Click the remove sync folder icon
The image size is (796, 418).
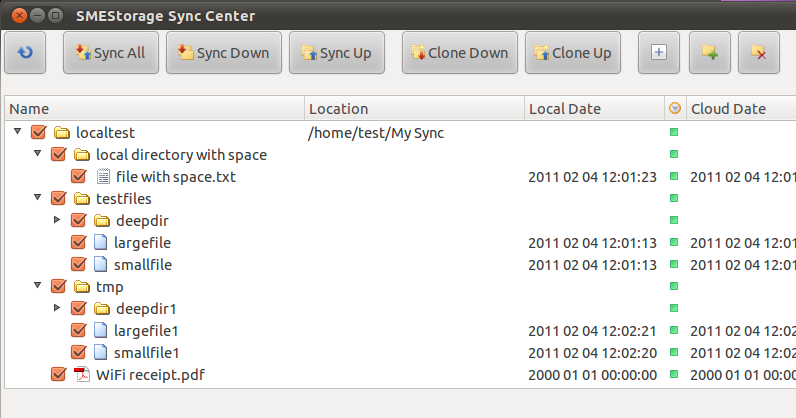[x=759, y=53]
